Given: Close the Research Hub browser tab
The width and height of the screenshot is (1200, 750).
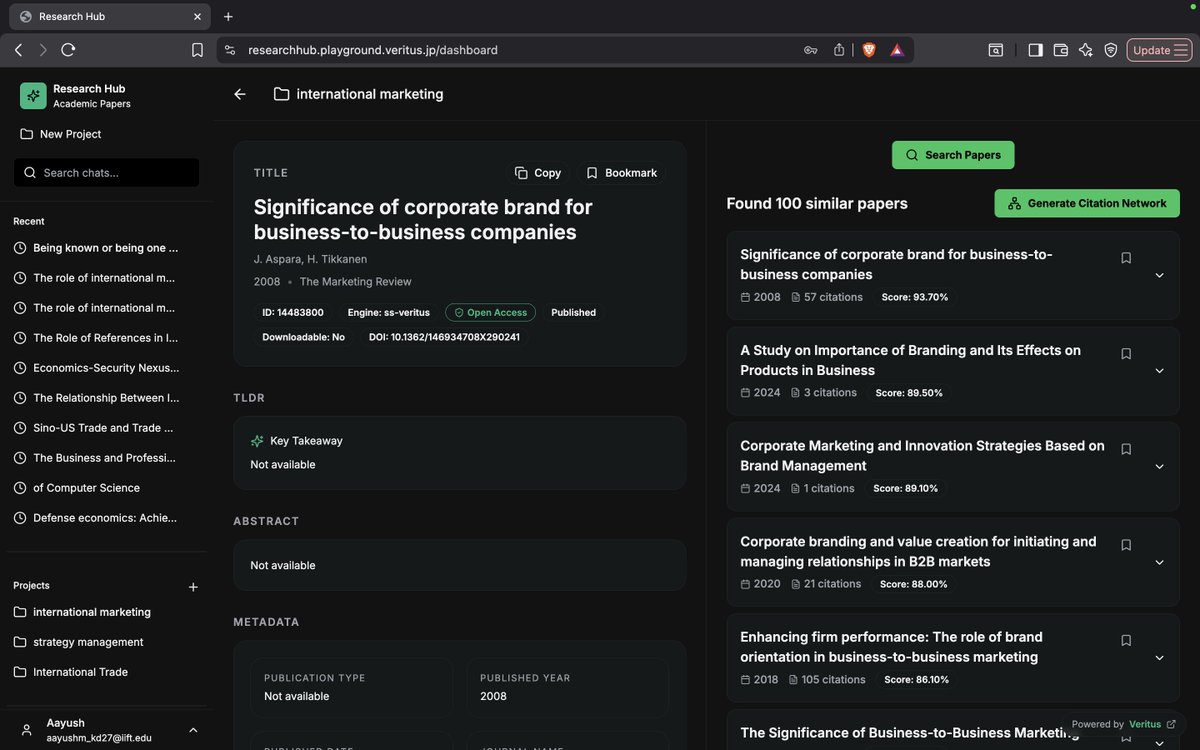Looking at the screenshot, I should (x=197, y=16).
